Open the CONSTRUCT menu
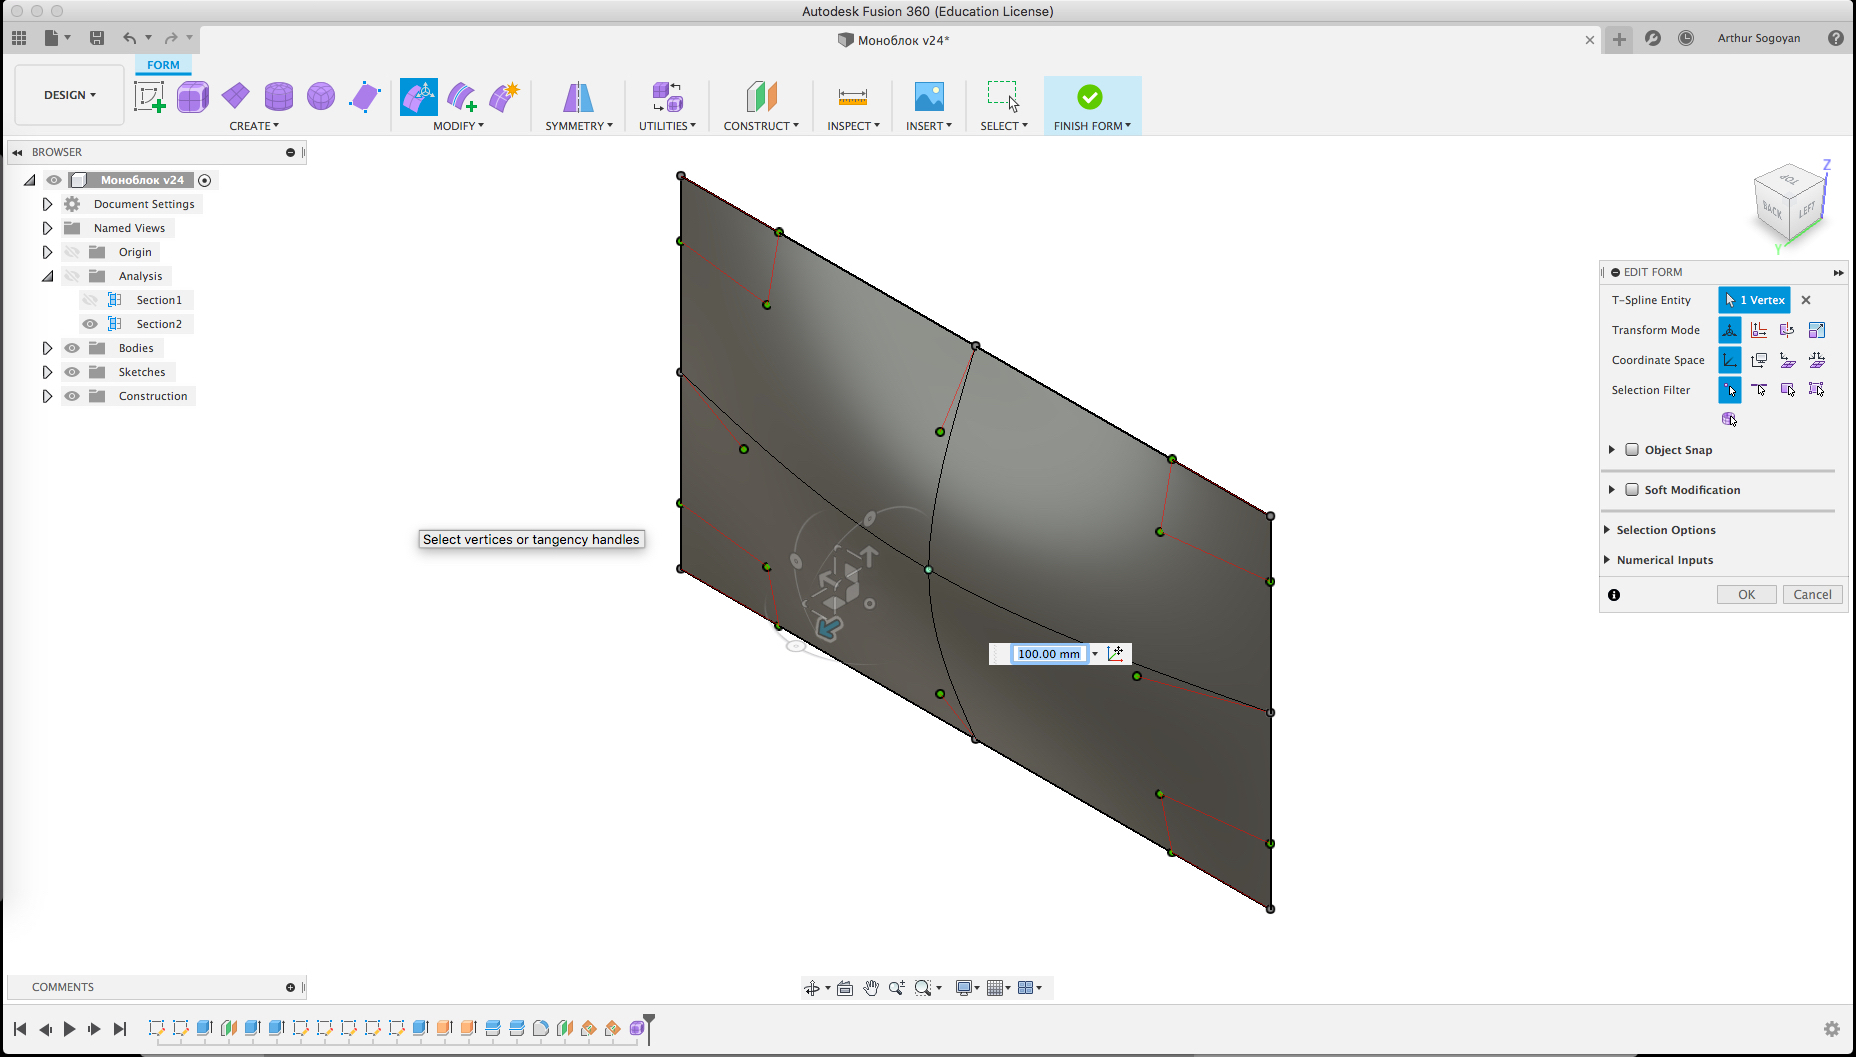 pos(761,125)
